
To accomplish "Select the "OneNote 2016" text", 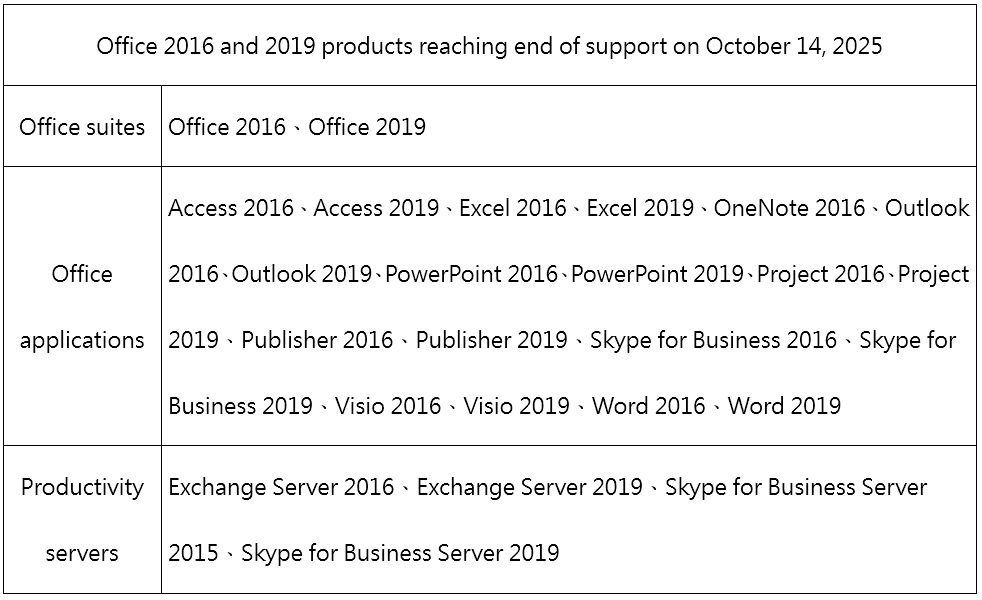I will tap(789, 208).
